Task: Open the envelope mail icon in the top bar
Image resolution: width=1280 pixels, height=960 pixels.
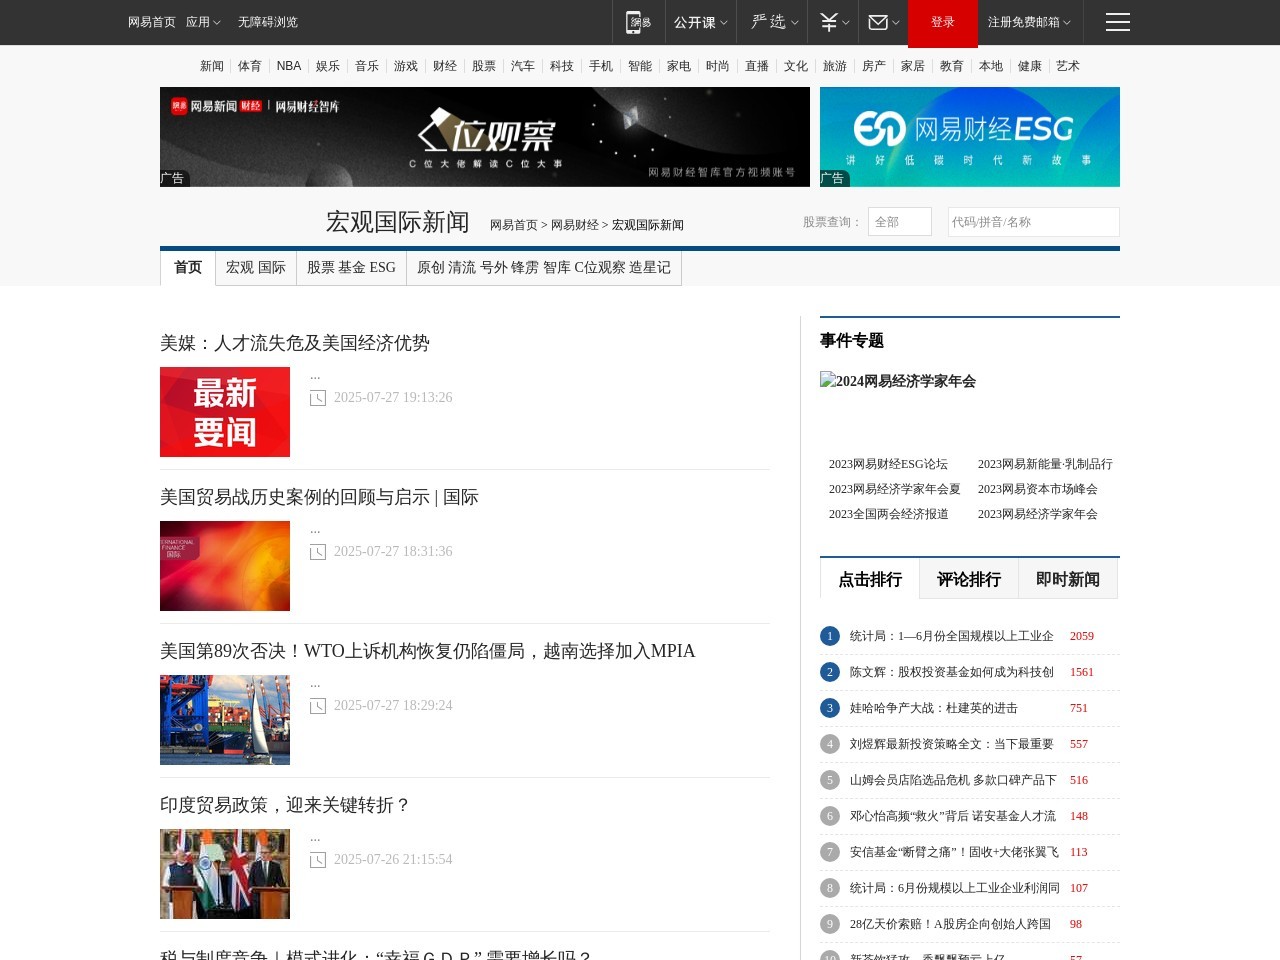Action: pos(877,22)
